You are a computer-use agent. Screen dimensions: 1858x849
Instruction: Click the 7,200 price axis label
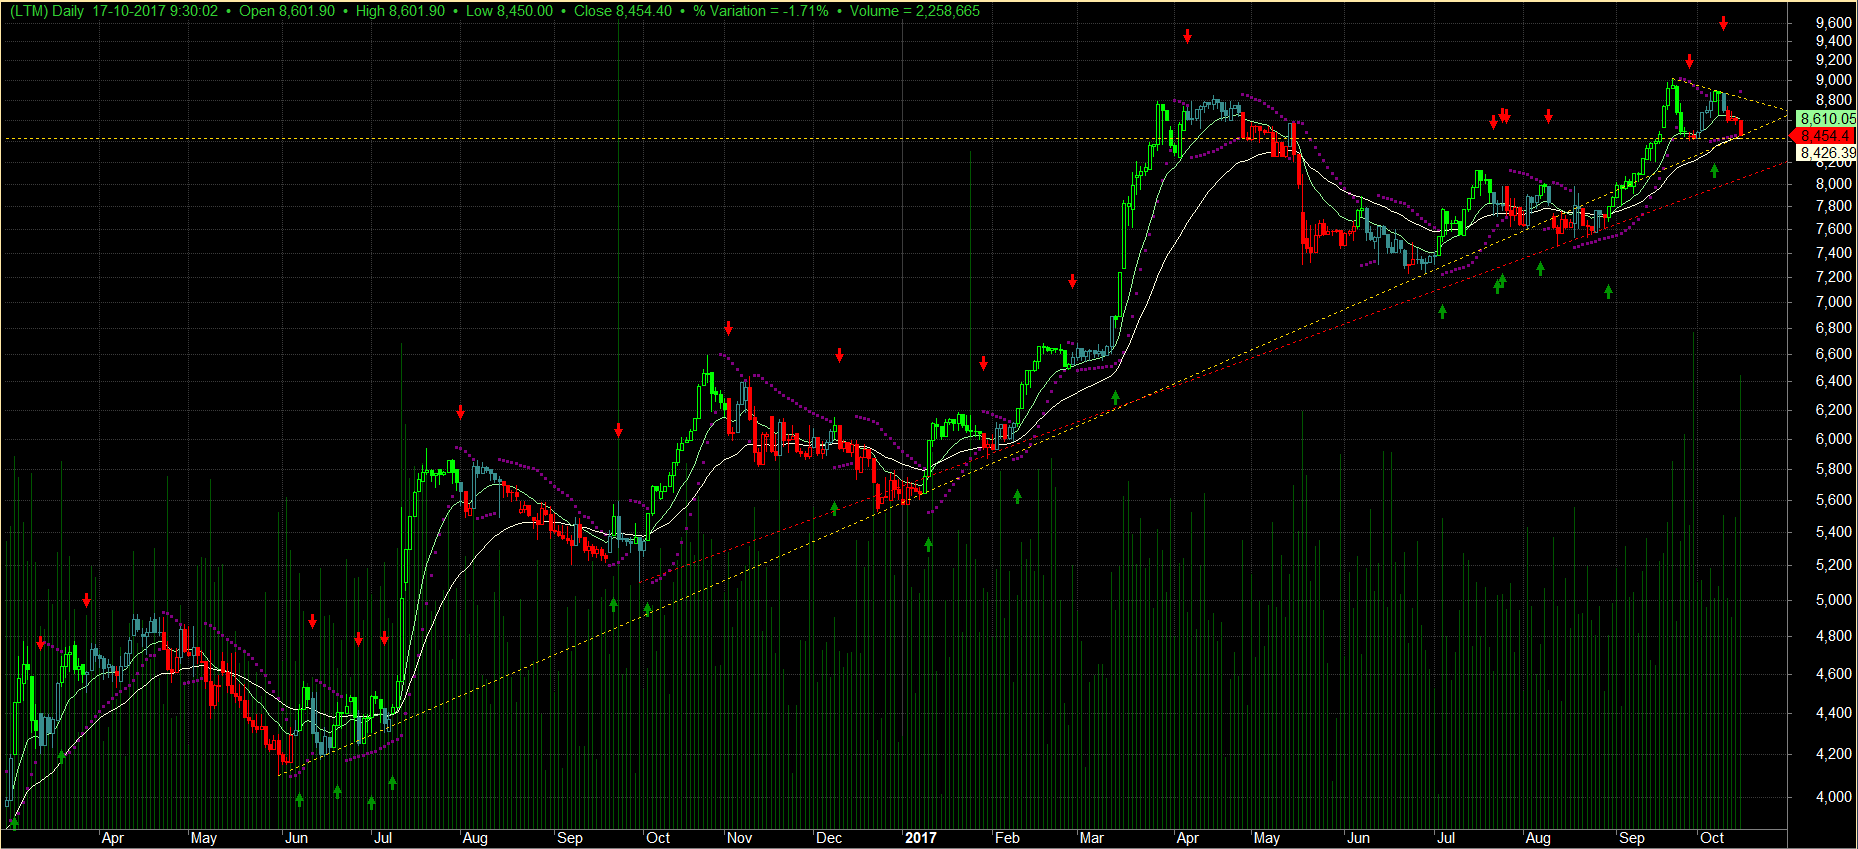tap(1833, 277)
